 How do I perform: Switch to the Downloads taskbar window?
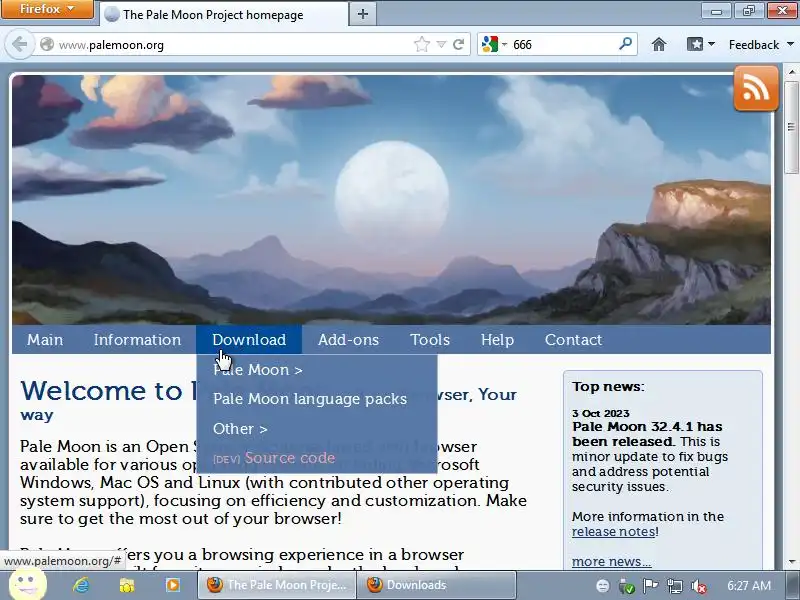pyautogui.click(x=435, y=585)
